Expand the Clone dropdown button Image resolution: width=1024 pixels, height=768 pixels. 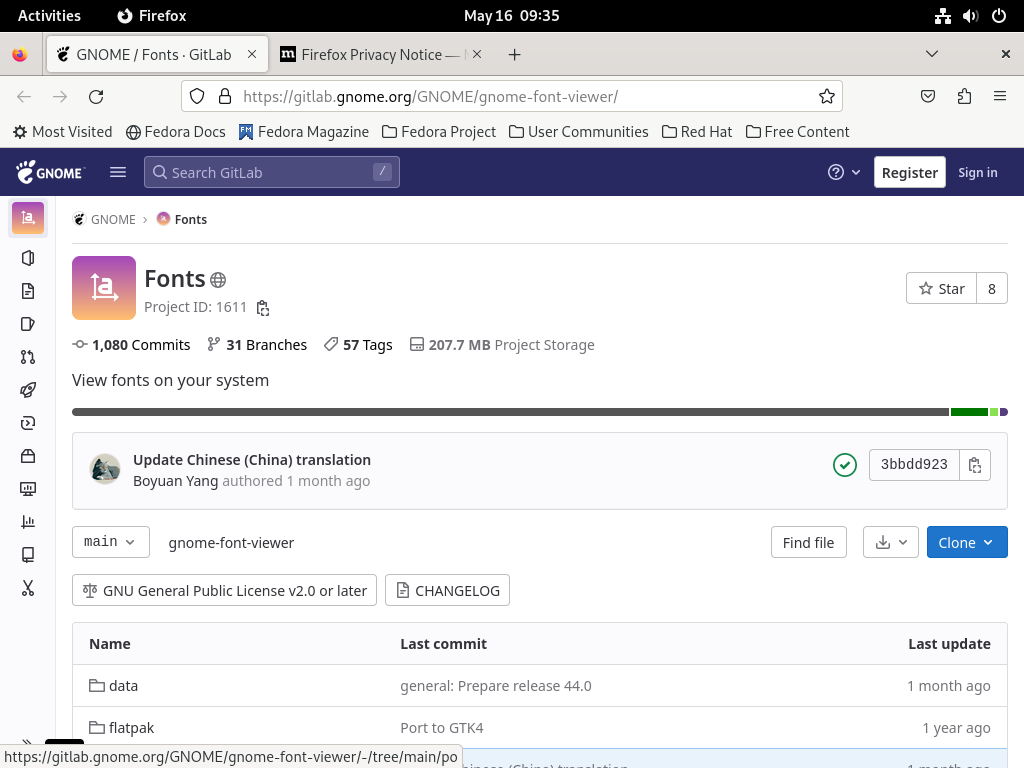click(967, 542)
